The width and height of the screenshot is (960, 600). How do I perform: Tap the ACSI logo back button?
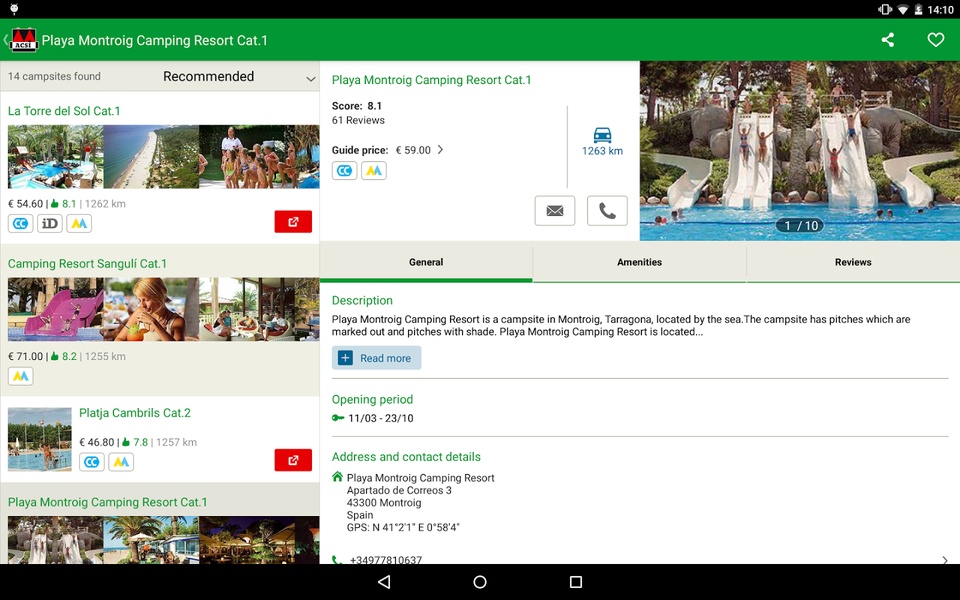(x=21, y=40)
